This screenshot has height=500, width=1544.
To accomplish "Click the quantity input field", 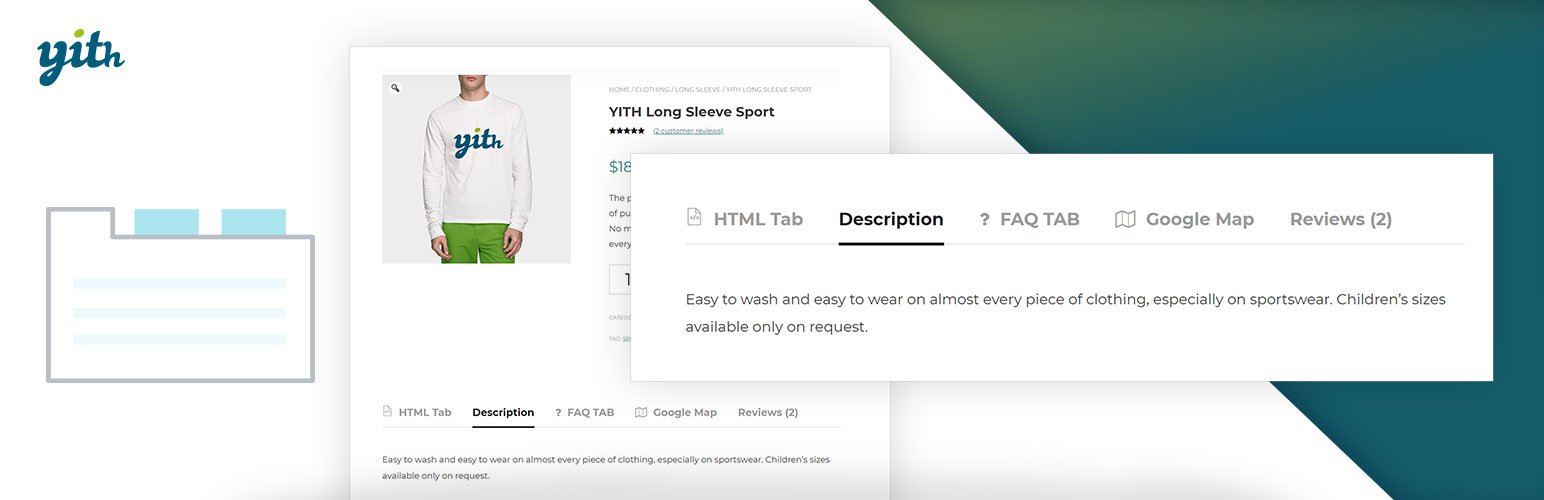I will (620, 280).
